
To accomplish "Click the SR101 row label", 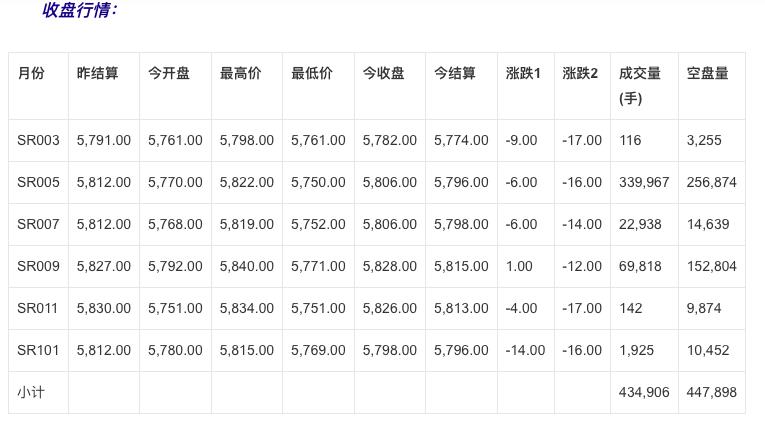I will 38,351.
